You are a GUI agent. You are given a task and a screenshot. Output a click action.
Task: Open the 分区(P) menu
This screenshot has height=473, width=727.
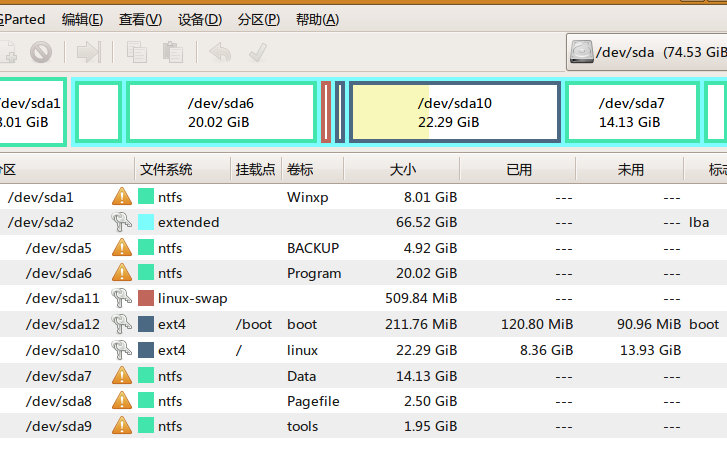tap(259, 19)
